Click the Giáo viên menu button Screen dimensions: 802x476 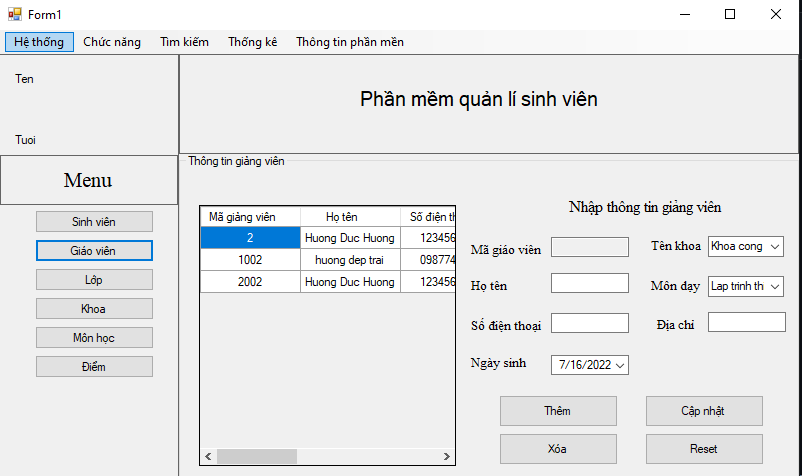94,251
